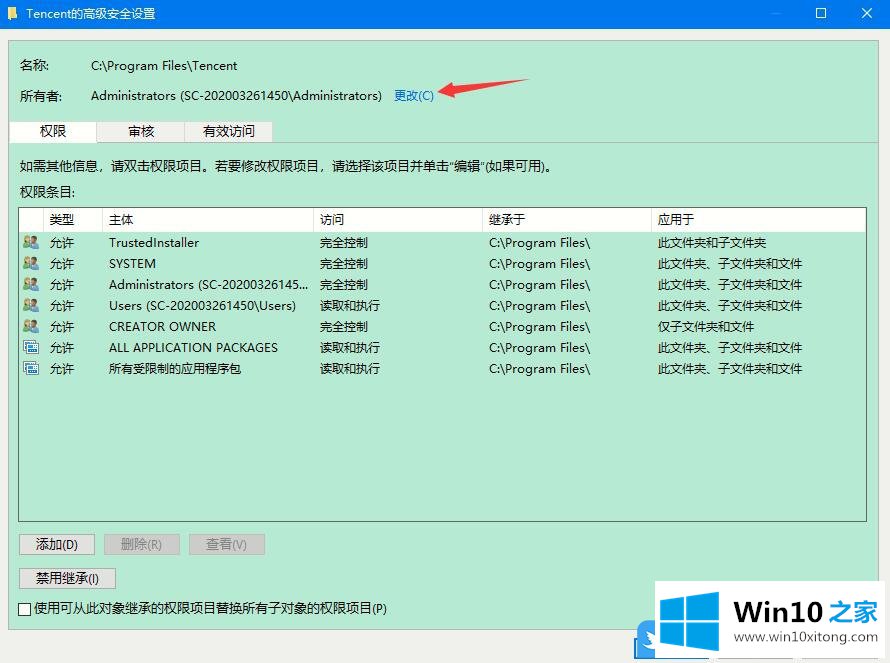Maximize the Tencent的高级安全设置 window
This screenshot has height=663, width=890.
coord(821,13)
